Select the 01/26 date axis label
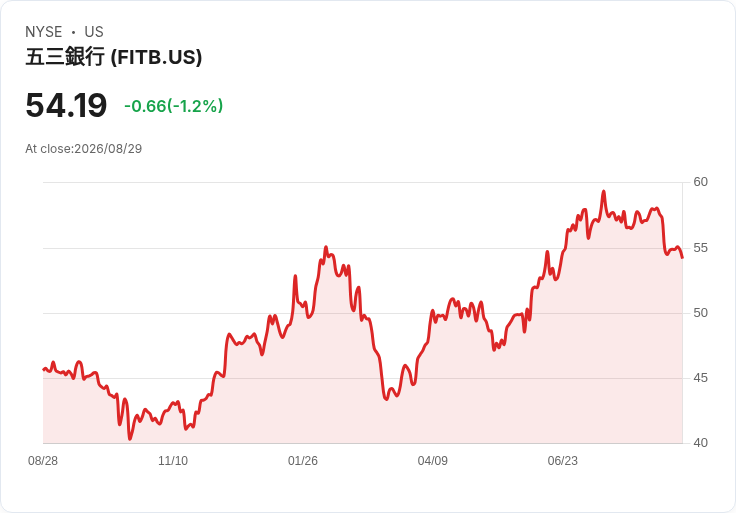This screenshot has width=736, height=513. point(303,461)
